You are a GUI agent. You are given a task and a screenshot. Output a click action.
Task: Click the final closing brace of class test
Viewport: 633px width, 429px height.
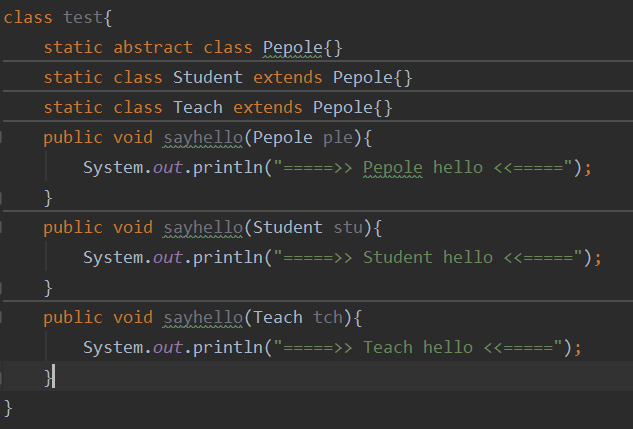9,407
